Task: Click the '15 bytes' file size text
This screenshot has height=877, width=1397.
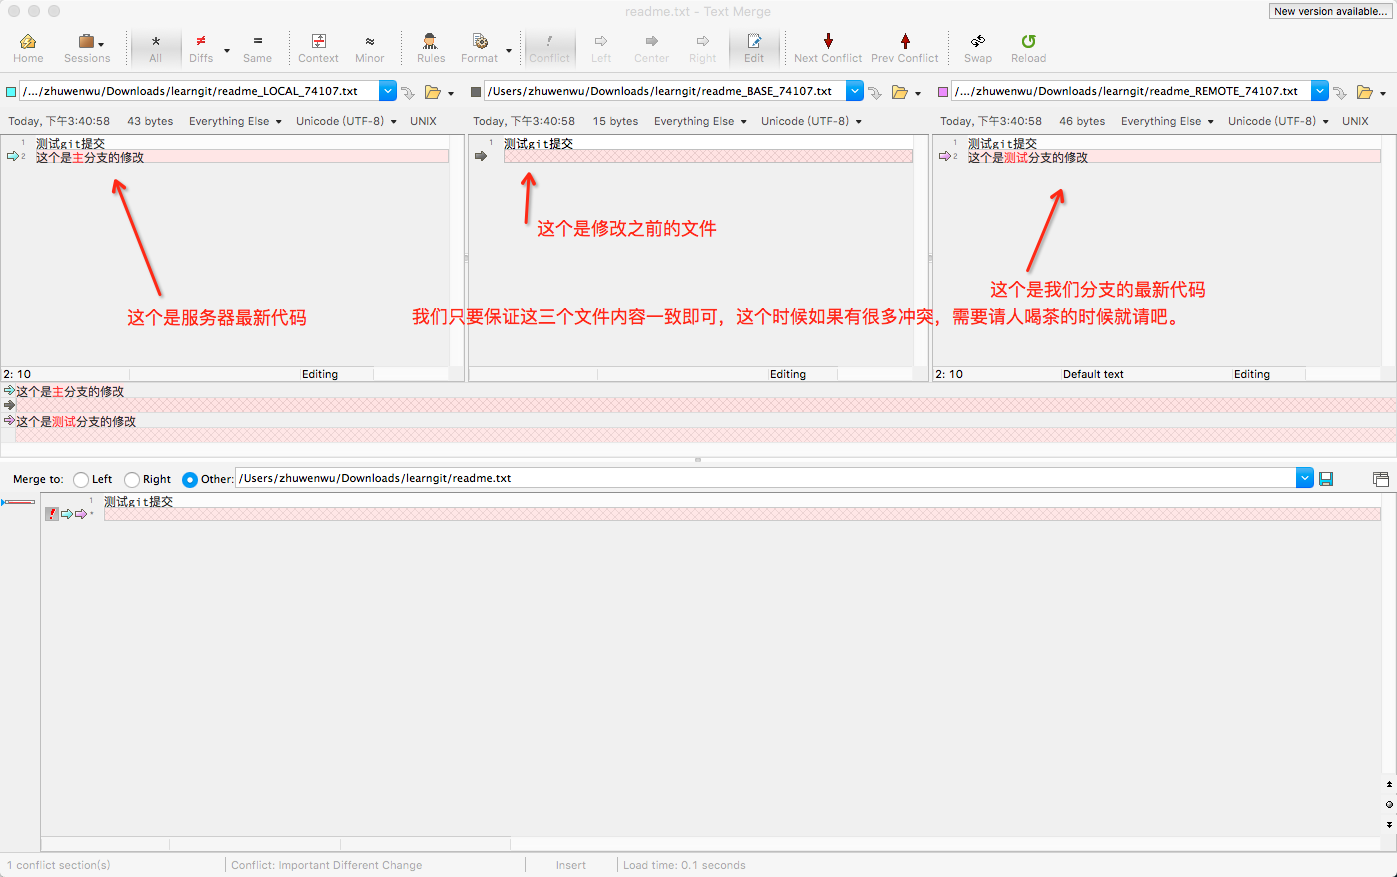Action: [x=615, y=121]
